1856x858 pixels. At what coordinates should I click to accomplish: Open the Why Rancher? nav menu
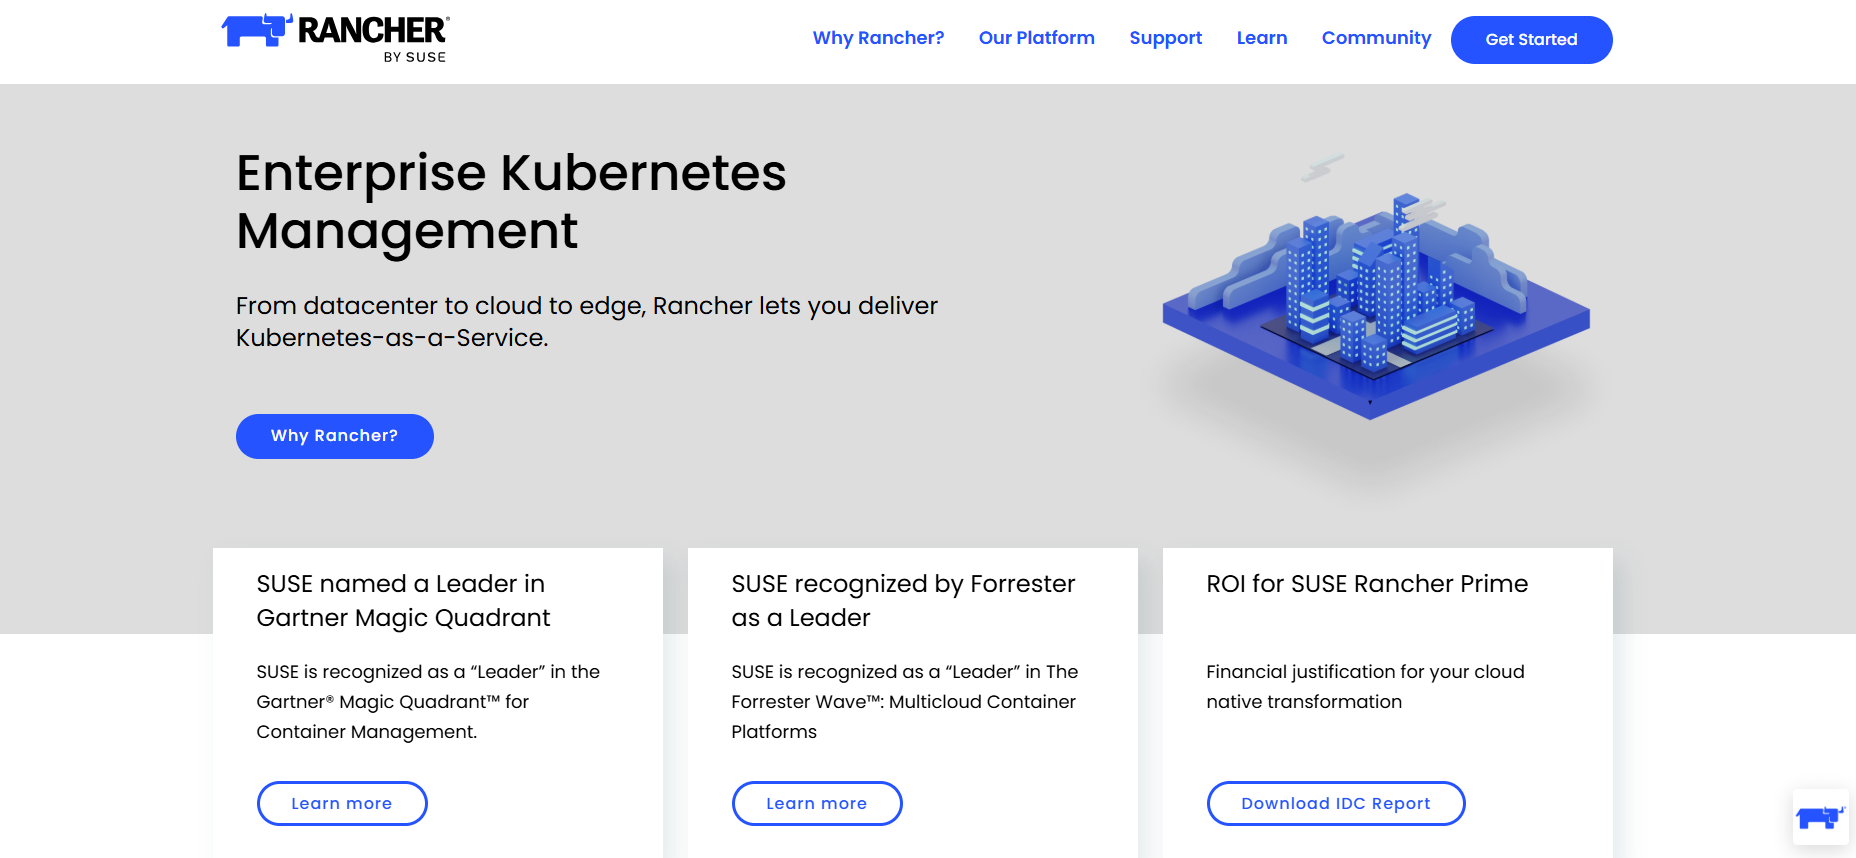pos(878,38)
